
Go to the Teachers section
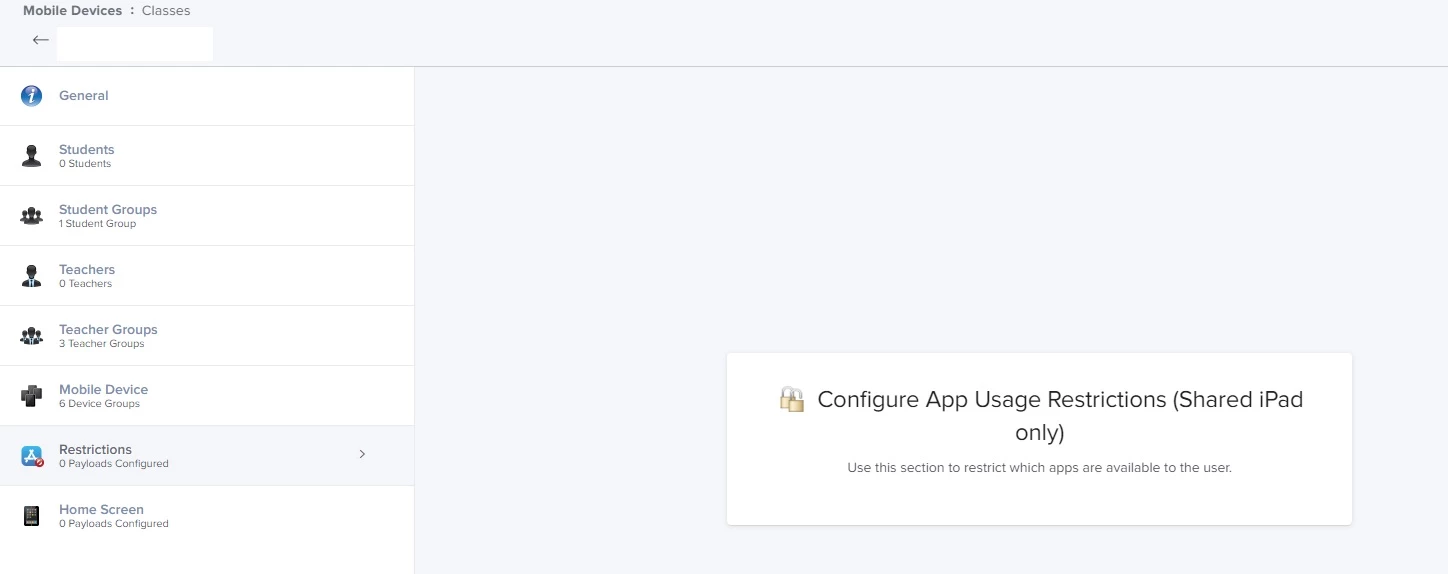(207, 276)
